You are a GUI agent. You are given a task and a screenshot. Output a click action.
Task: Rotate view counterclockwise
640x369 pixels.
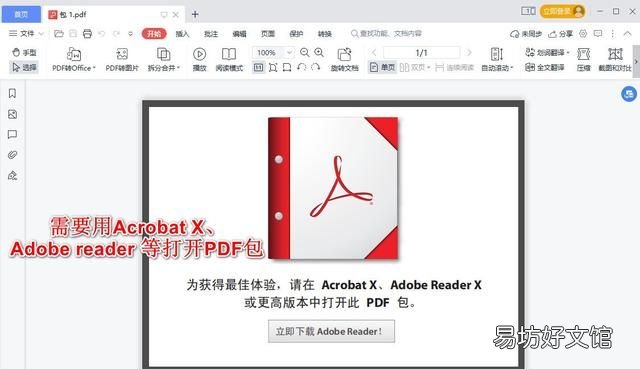[x=302, y=67]
